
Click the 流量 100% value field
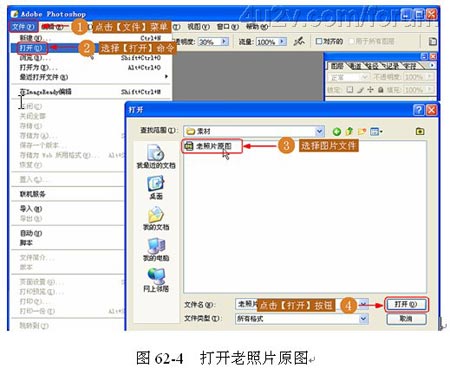(268, 42)
